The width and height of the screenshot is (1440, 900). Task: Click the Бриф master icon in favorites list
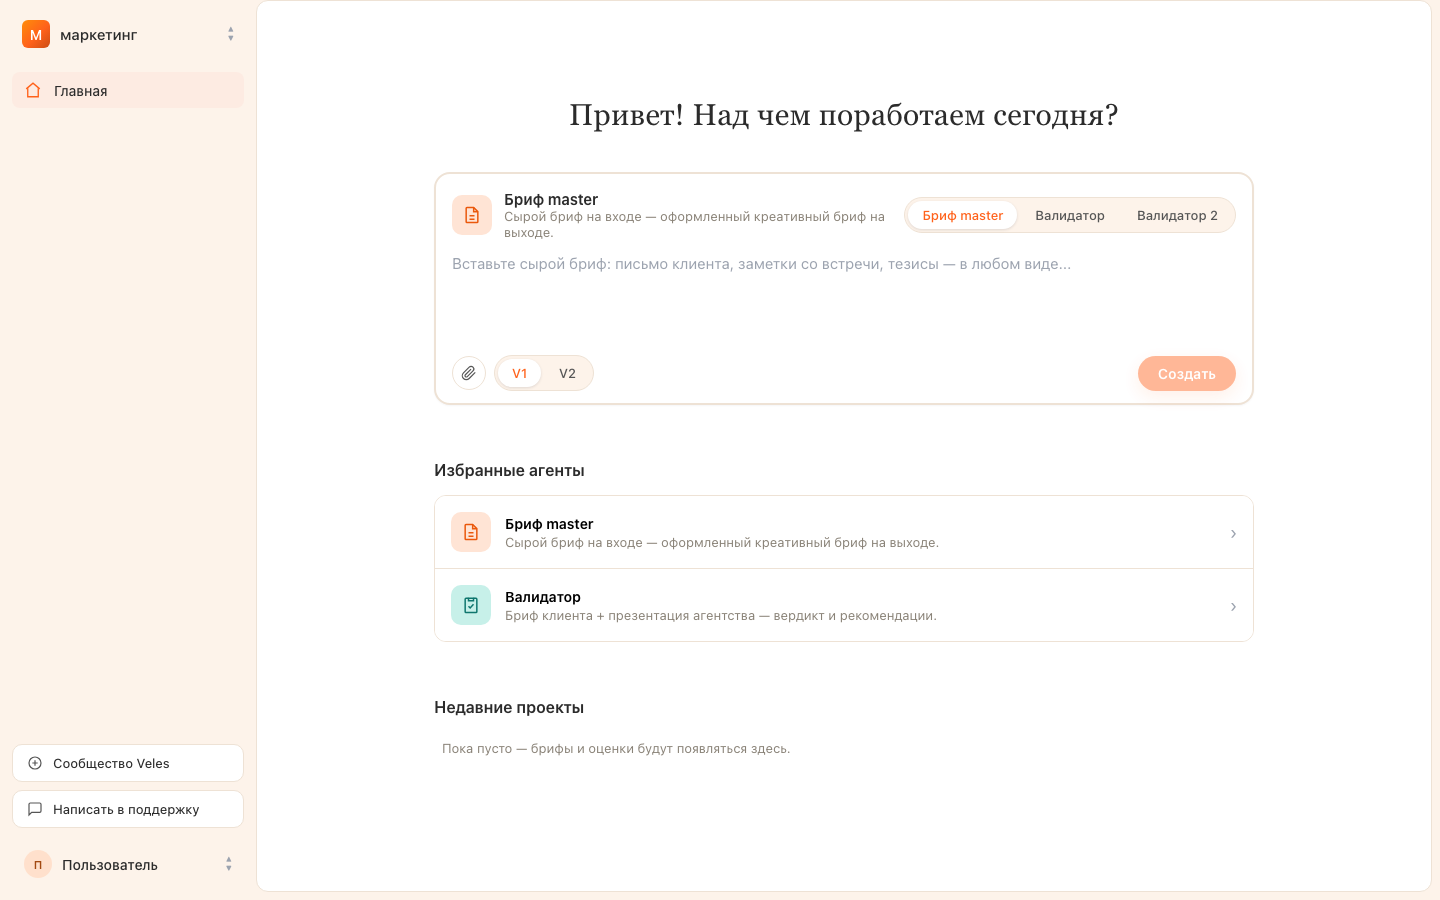pyautogui.click(x=471, y=532)
